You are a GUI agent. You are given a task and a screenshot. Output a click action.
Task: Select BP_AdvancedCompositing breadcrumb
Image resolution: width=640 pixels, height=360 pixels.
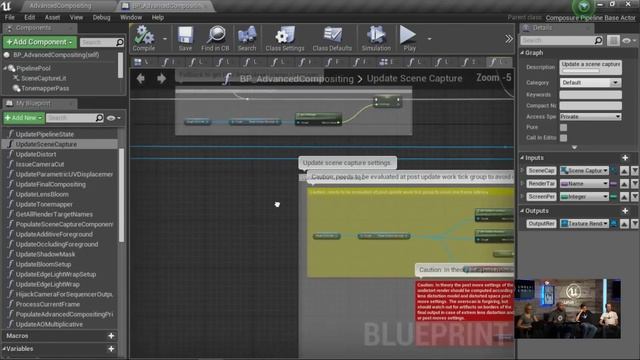coord(296,78)
